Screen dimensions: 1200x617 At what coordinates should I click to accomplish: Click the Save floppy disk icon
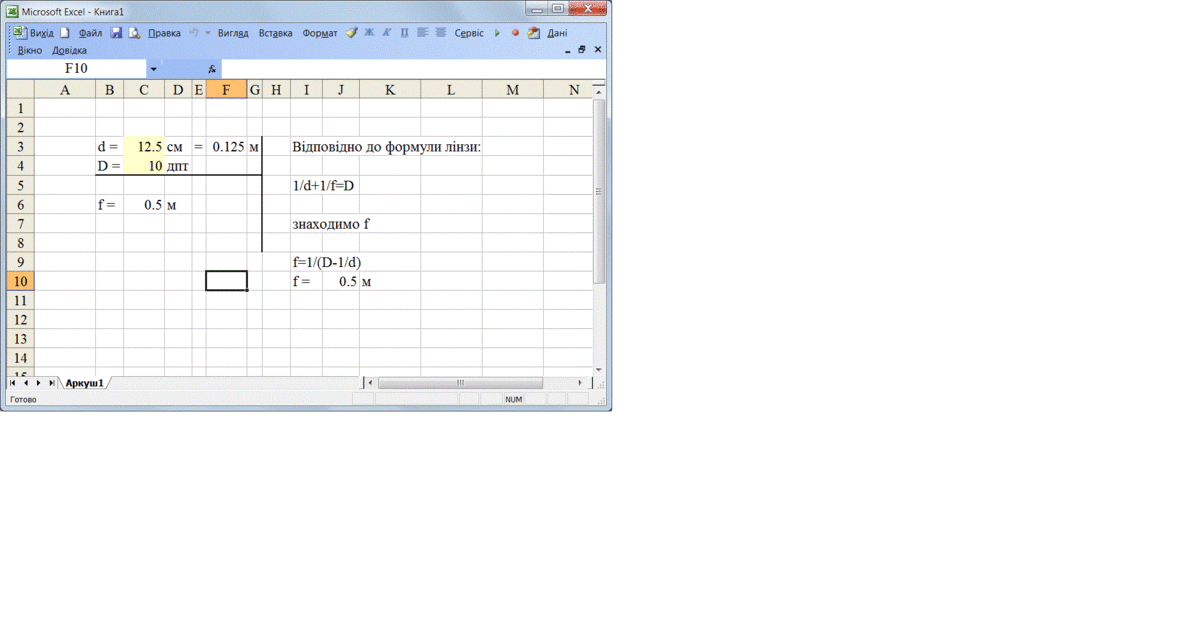116,33
